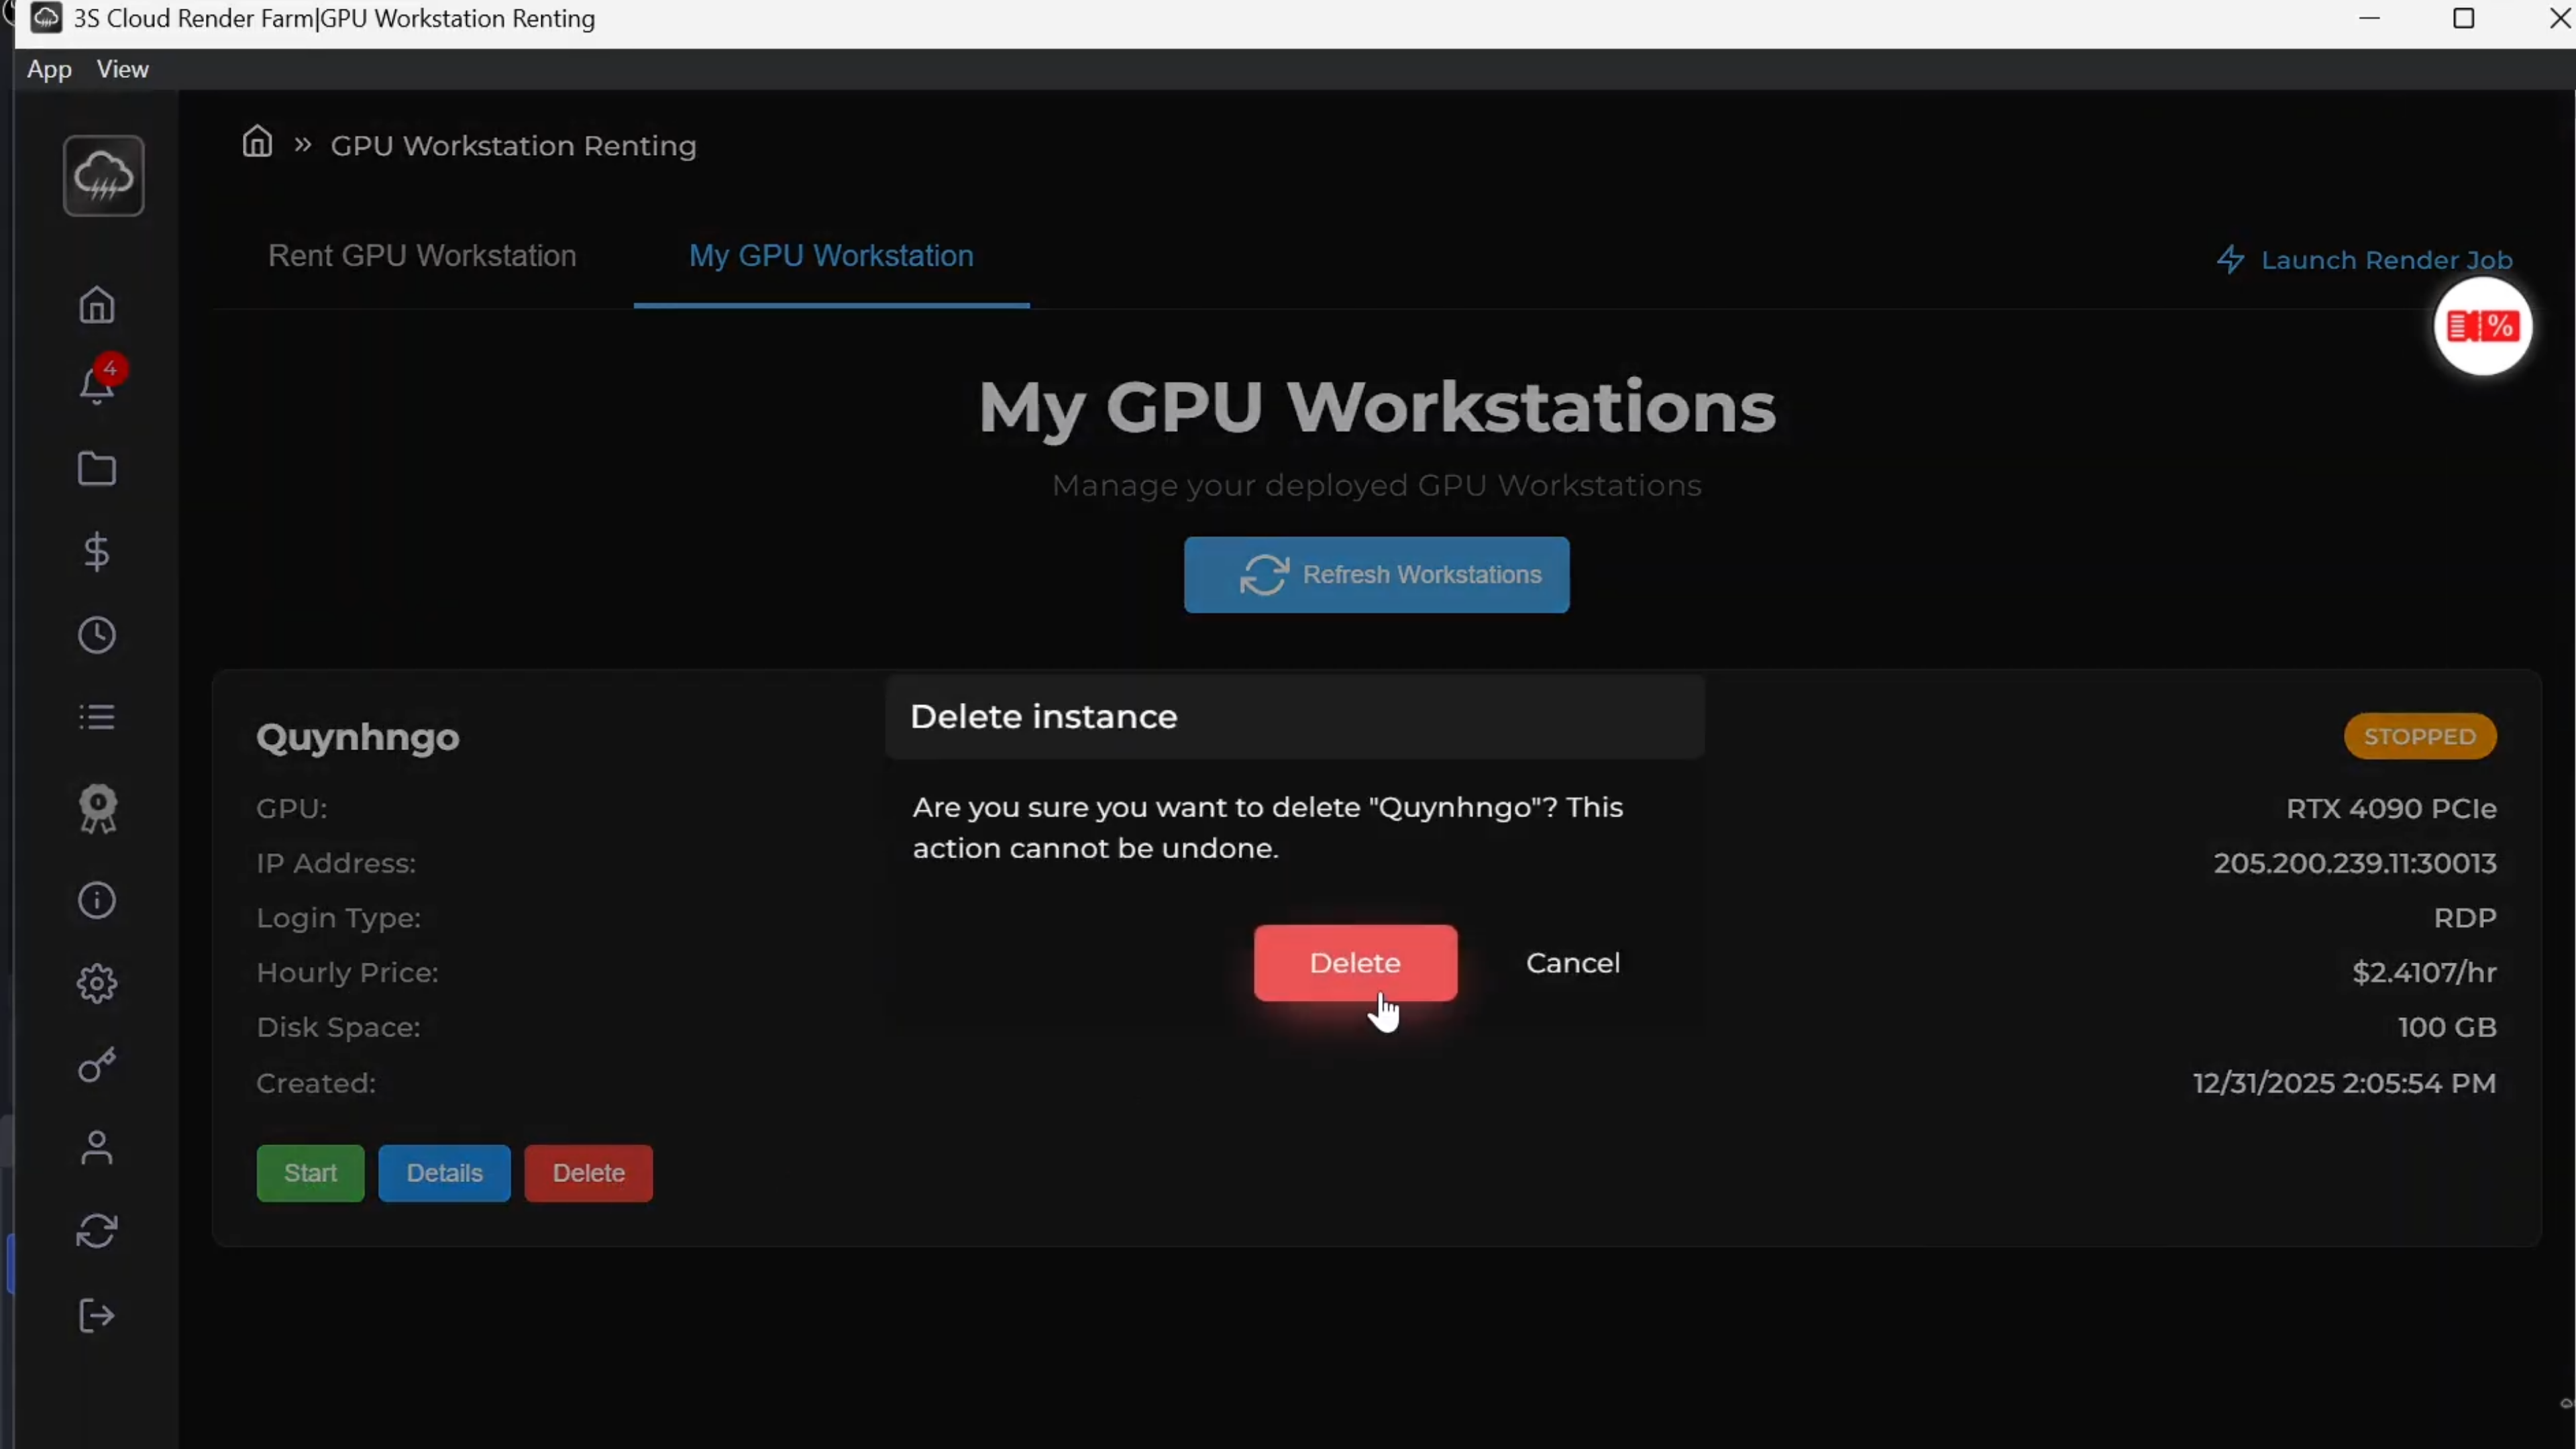Click the logout icon in sidebar

pos(97,1315)
